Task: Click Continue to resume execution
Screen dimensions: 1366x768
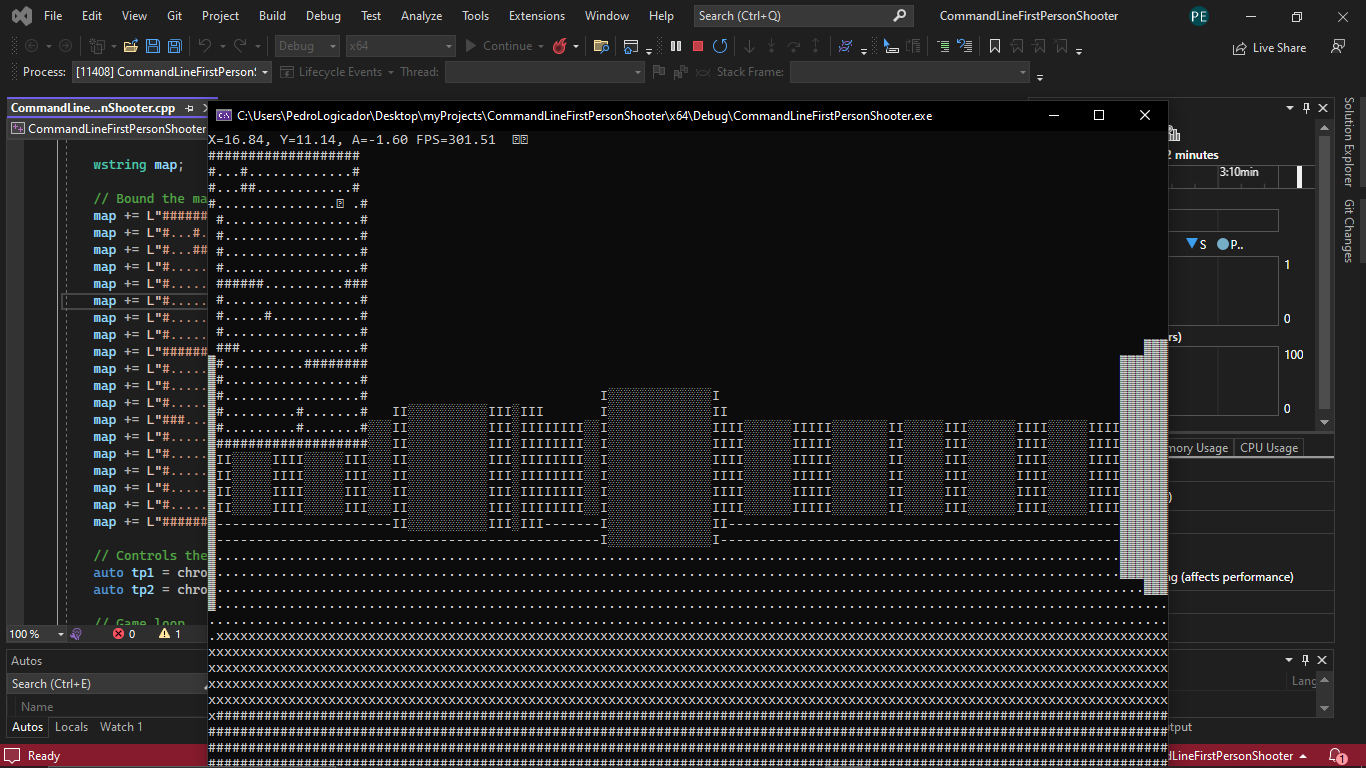Action: point(500,46)
